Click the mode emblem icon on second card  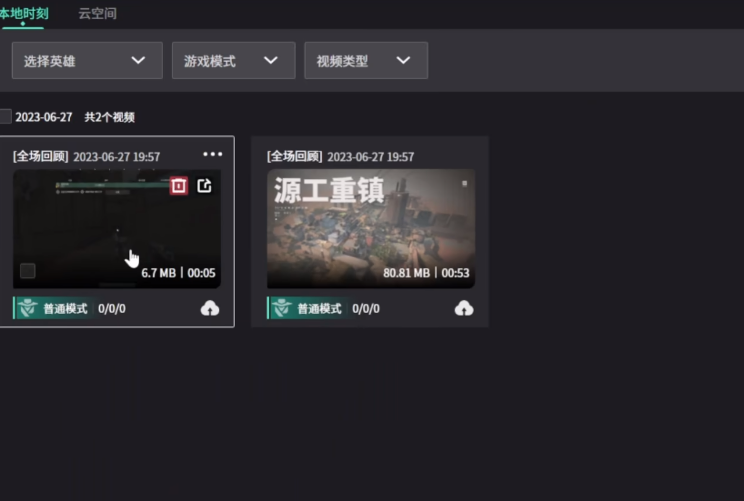[279, 308]
